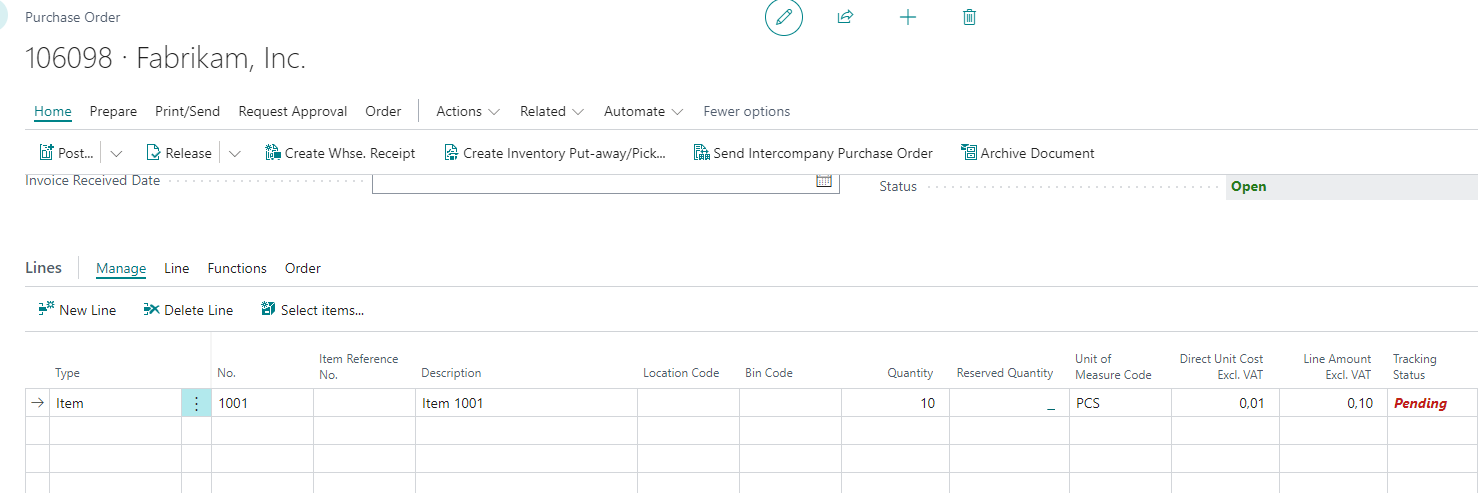Open the Related dropdown menu

(552, 111)
